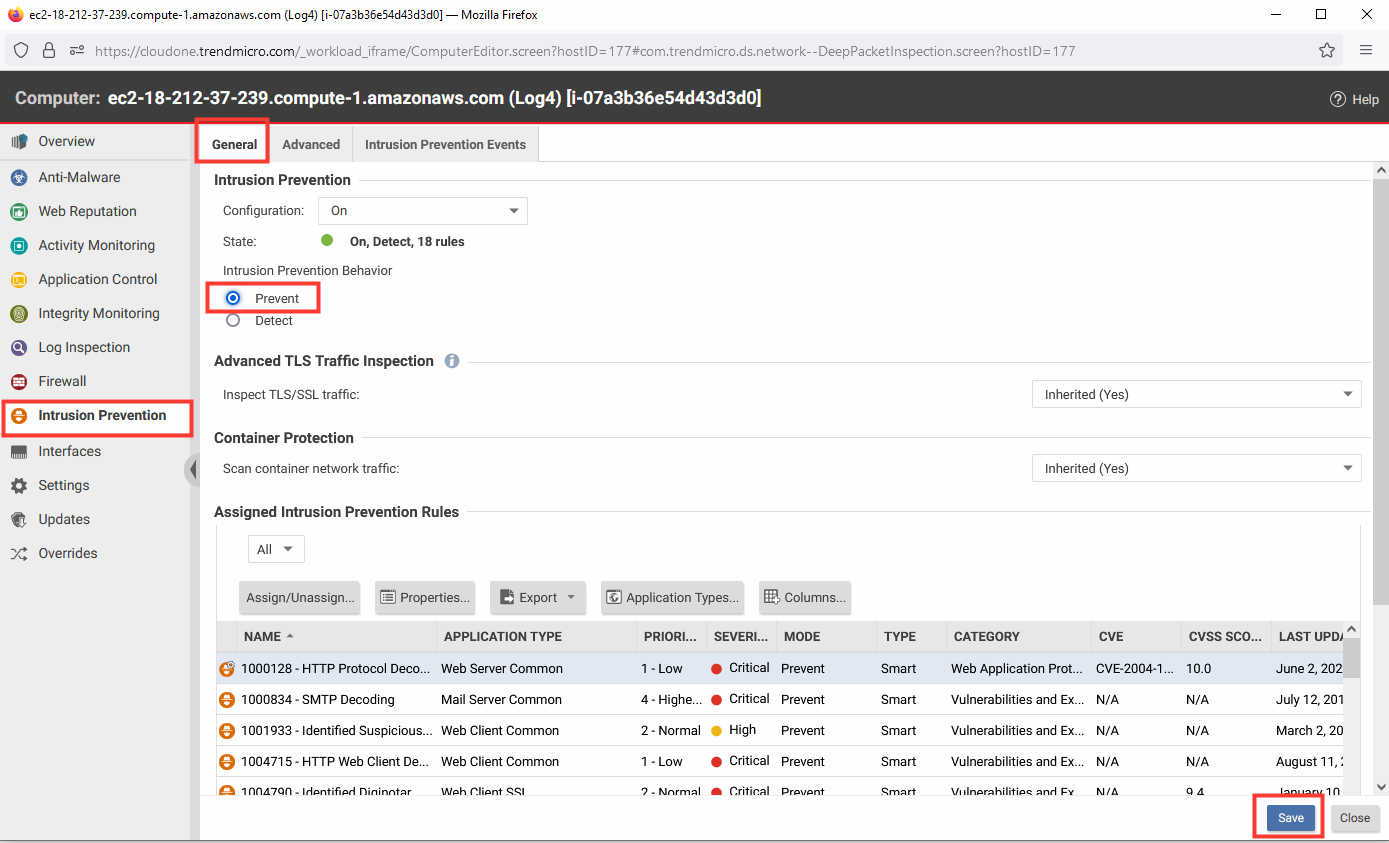
Task: Bookmark this page with the star icon
Action: click(1327, 50)
